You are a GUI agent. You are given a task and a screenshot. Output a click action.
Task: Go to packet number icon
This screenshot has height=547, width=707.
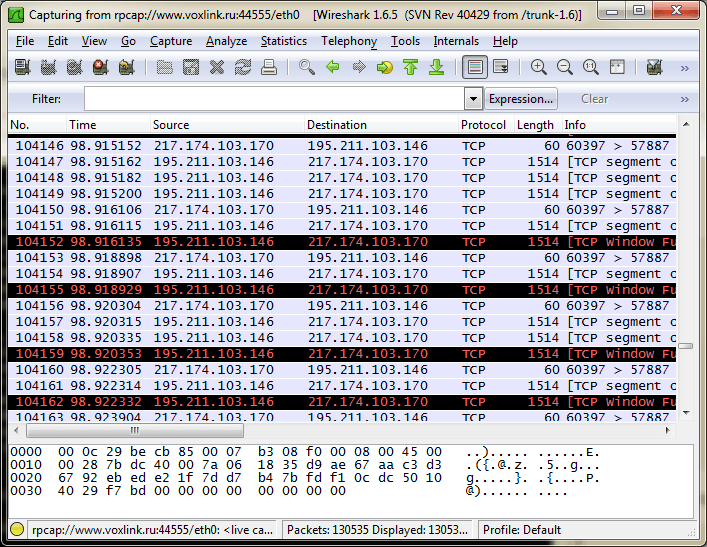(385, 67)
